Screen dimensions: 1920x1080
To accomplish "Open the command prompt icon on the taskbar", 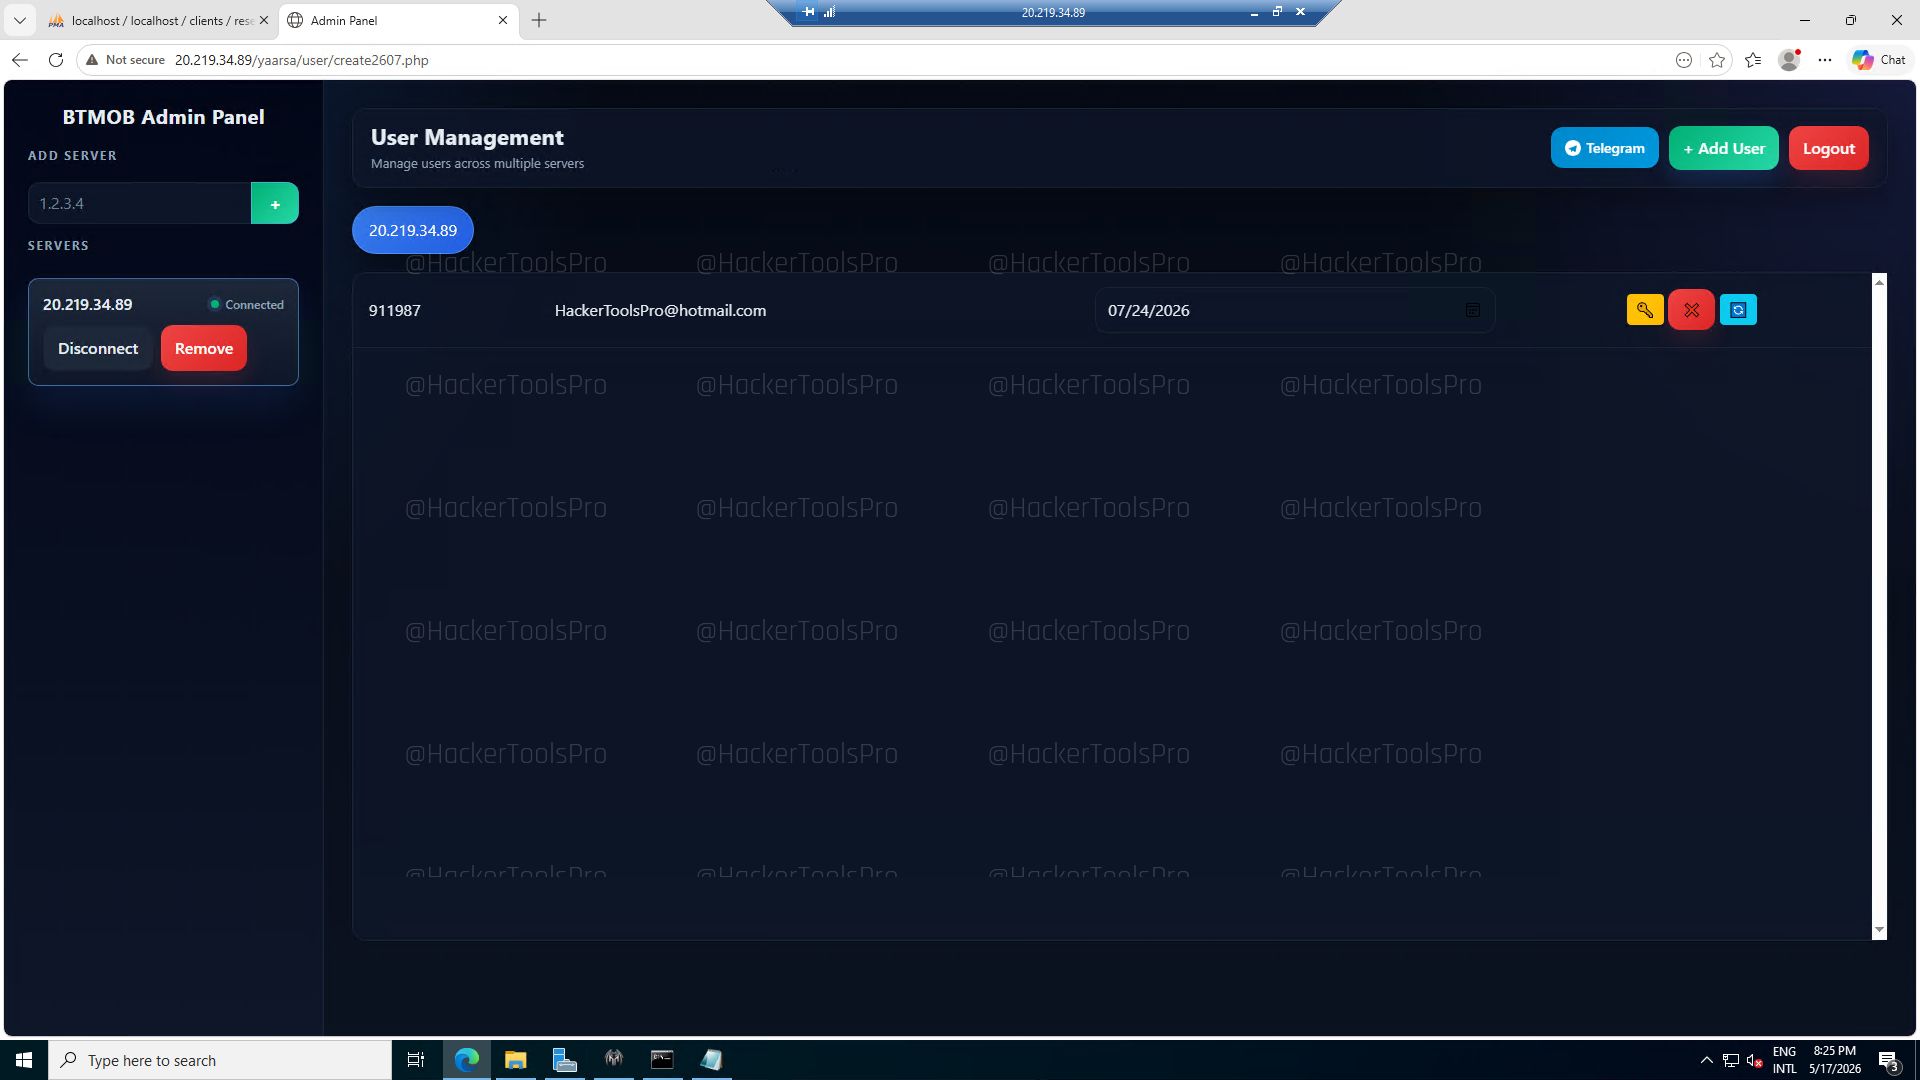I will tap(662, 1060).
